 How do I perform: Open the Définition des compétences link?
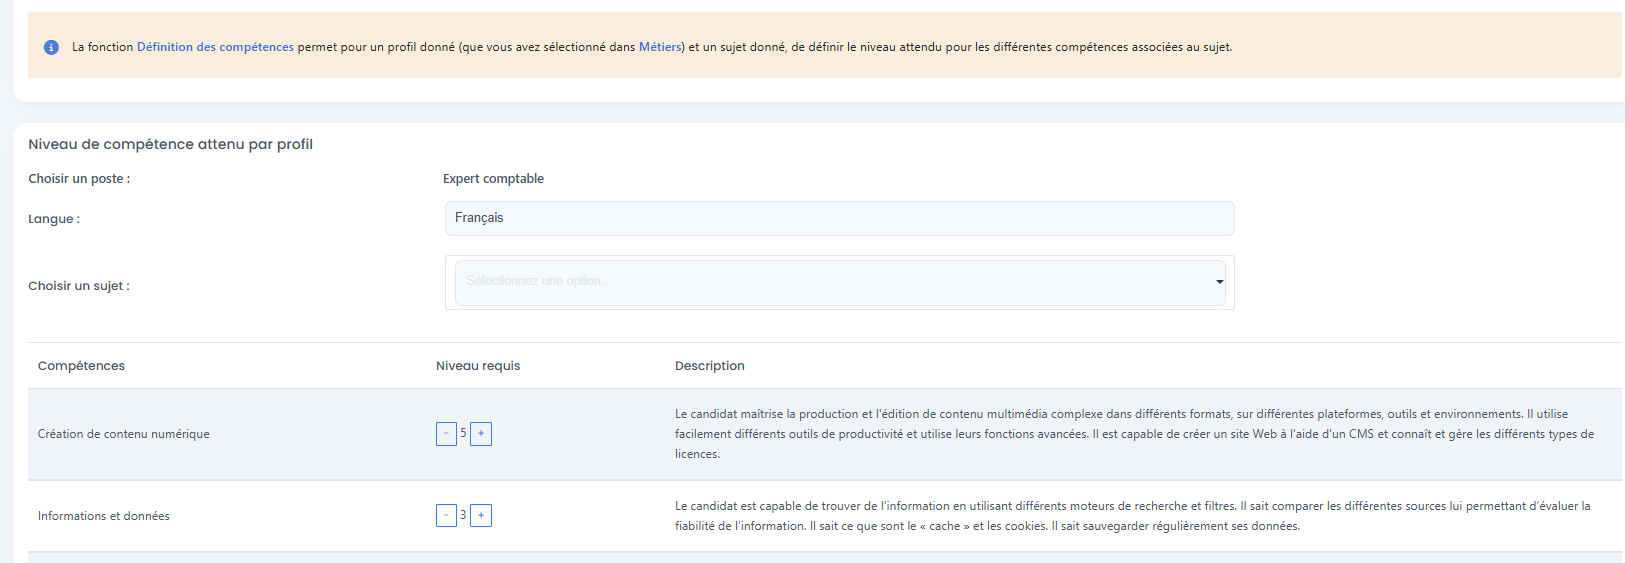click(x=215, y=47)
